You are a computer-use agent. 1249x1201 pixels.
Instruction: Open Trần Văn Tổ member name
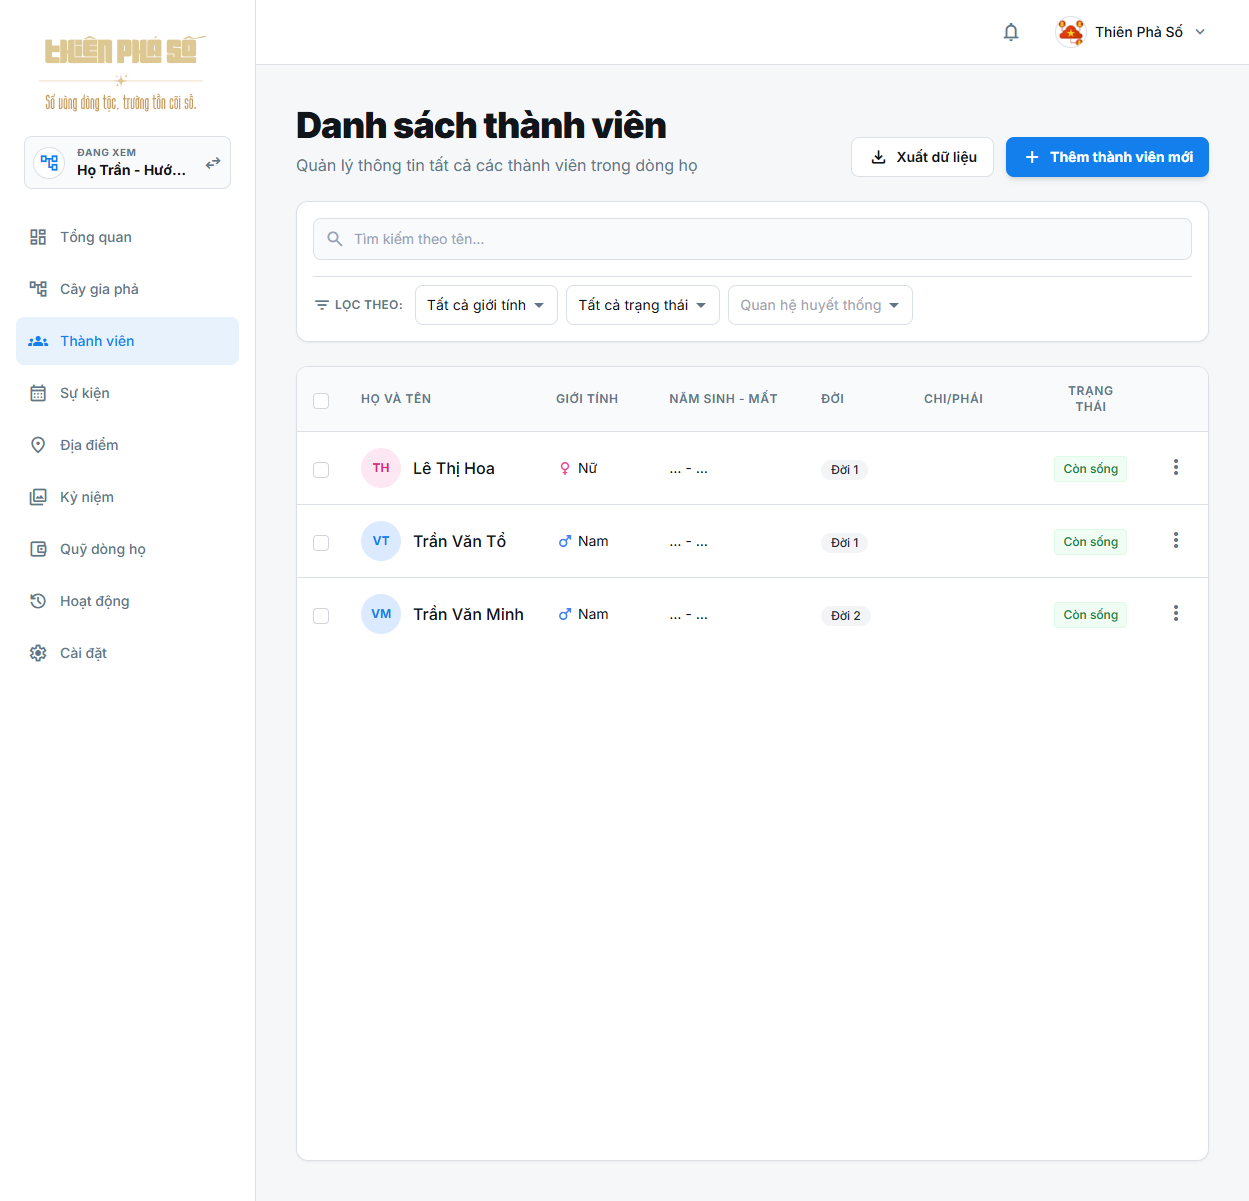460,541
